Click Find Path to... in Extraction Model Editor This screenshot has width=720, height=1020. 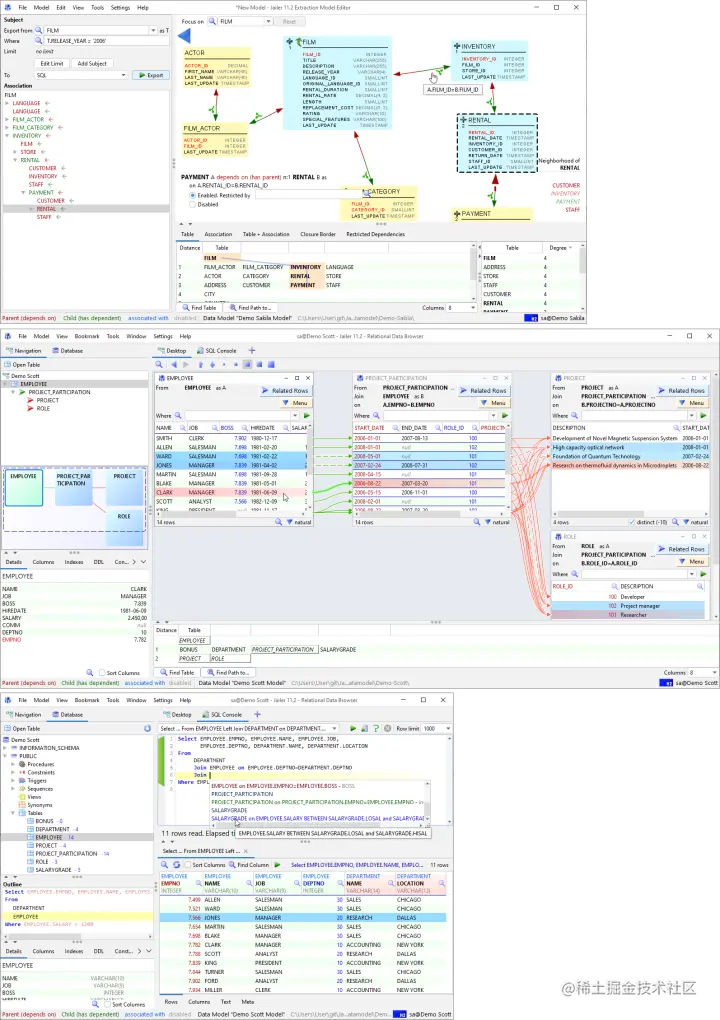250,308
